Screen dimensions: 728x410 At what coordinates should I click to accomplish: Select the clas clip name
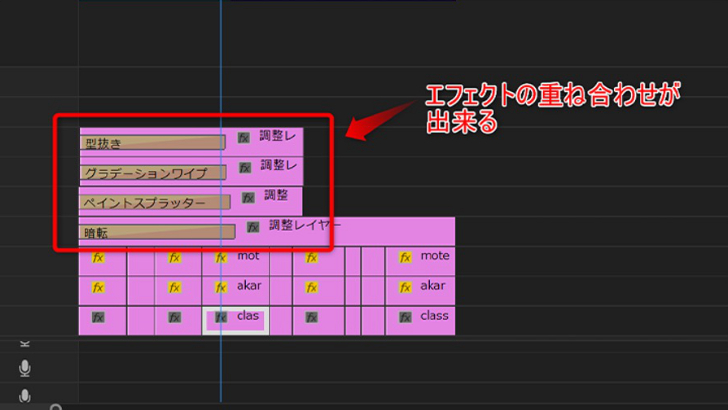pyautogui.click(x=248, y=316)
